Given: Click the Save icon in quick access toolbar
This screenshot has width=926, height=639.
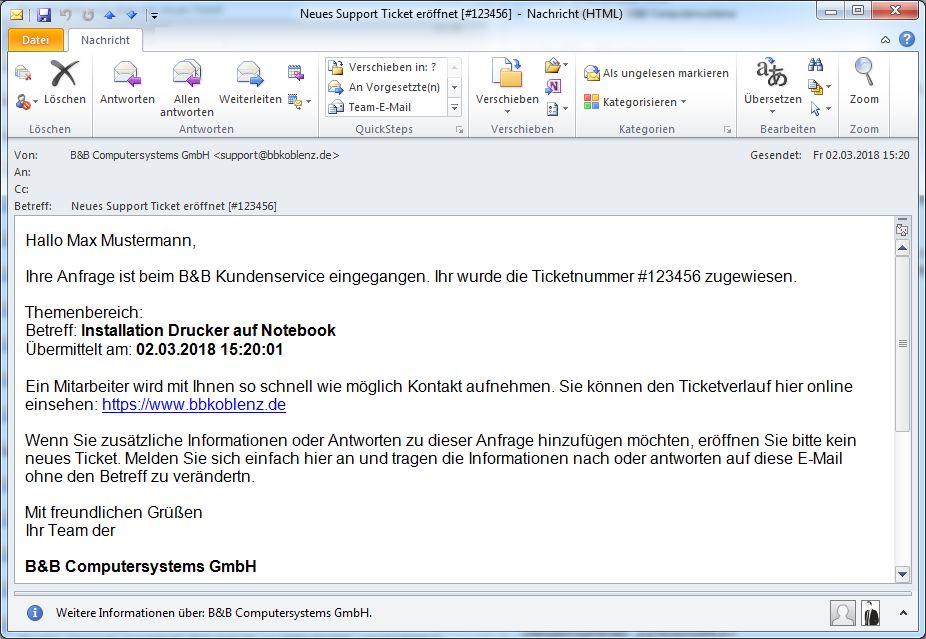Looking at the screenshot, I should tap(44, 14).
